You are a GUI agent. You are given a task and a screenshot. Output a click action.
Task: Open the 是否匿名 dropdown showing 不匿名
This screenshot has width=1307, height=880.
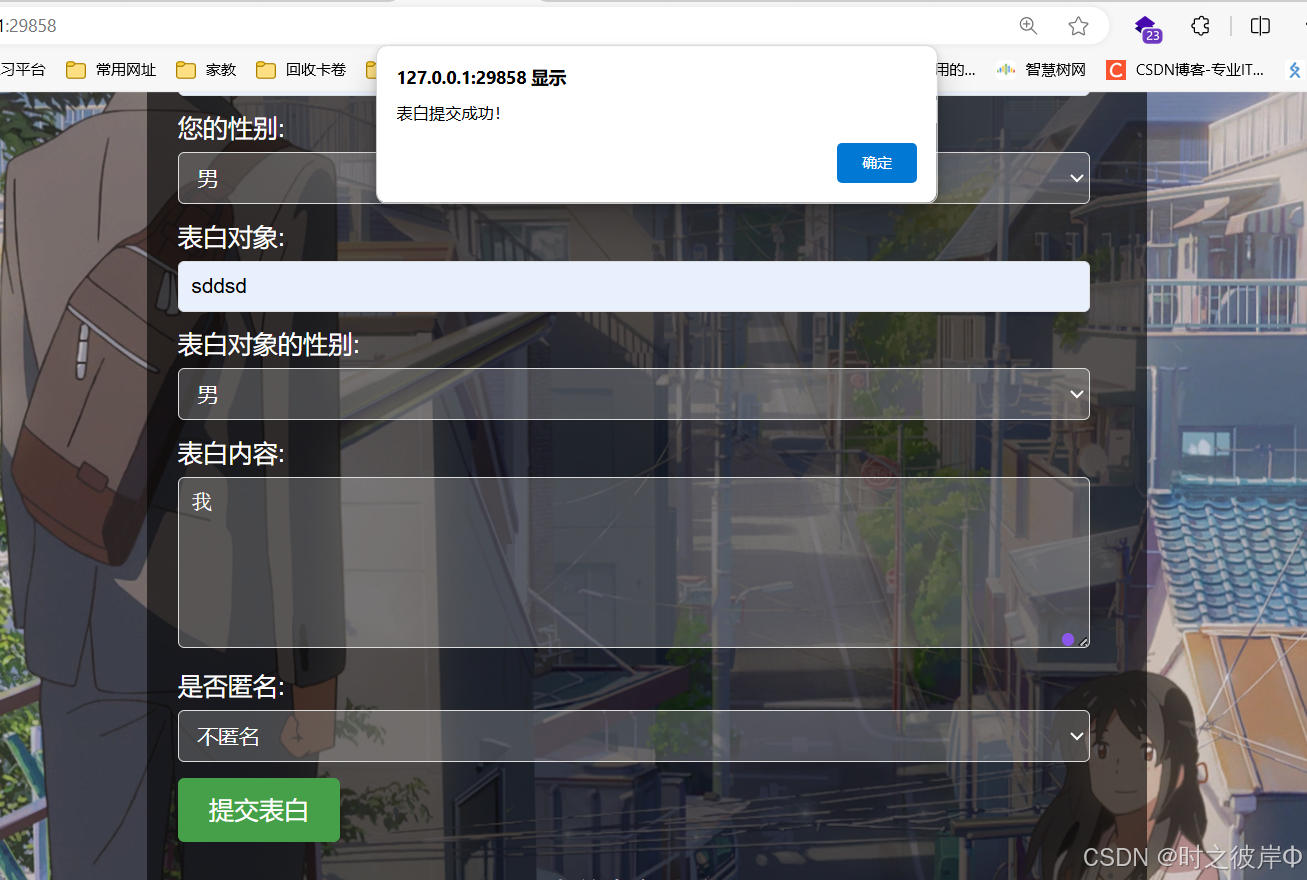pyautogui.click(x=634, y=736)
